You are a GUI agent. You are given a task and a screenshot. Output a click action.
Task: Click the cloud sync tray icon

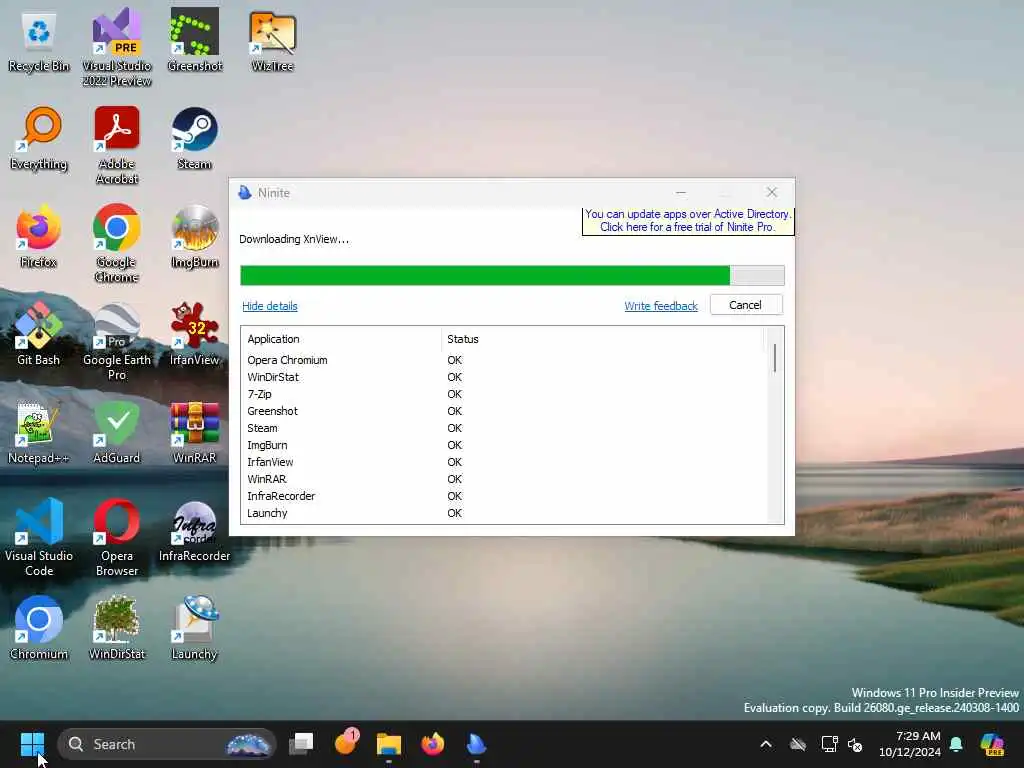(797, 744)
